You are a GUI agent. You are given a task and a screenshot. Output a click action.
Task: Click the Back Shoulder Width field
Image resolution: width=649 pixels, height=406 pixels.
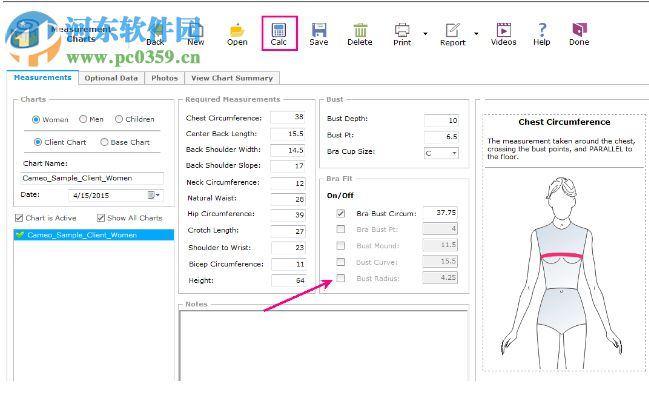coord(288,150)
